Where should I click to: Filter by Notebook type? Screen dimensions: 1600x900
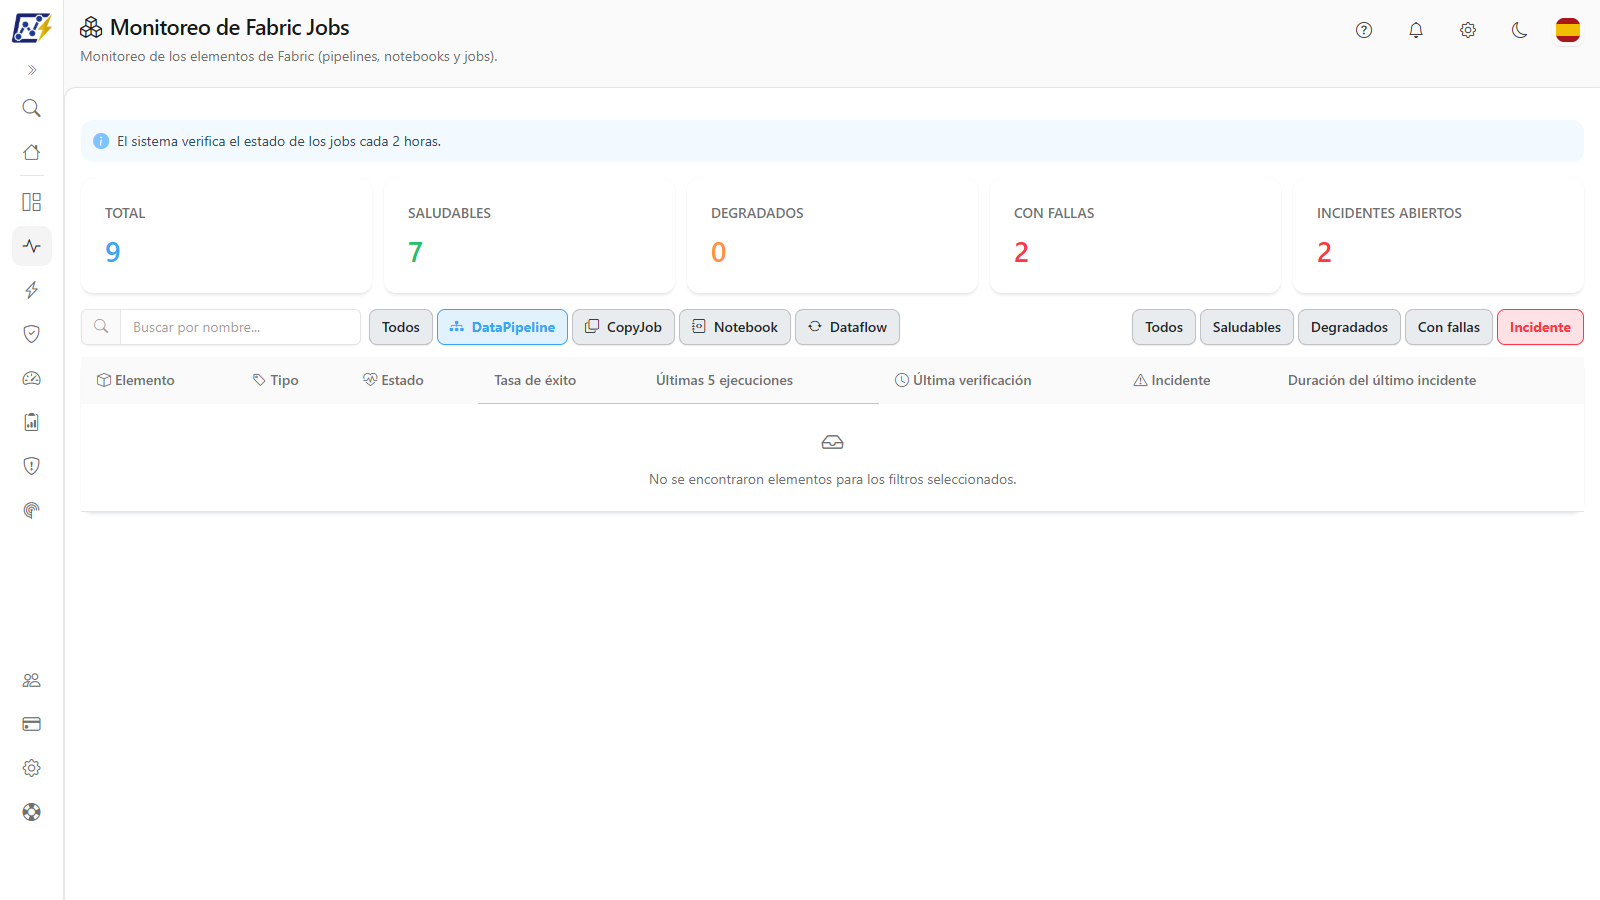coord(735,327)
